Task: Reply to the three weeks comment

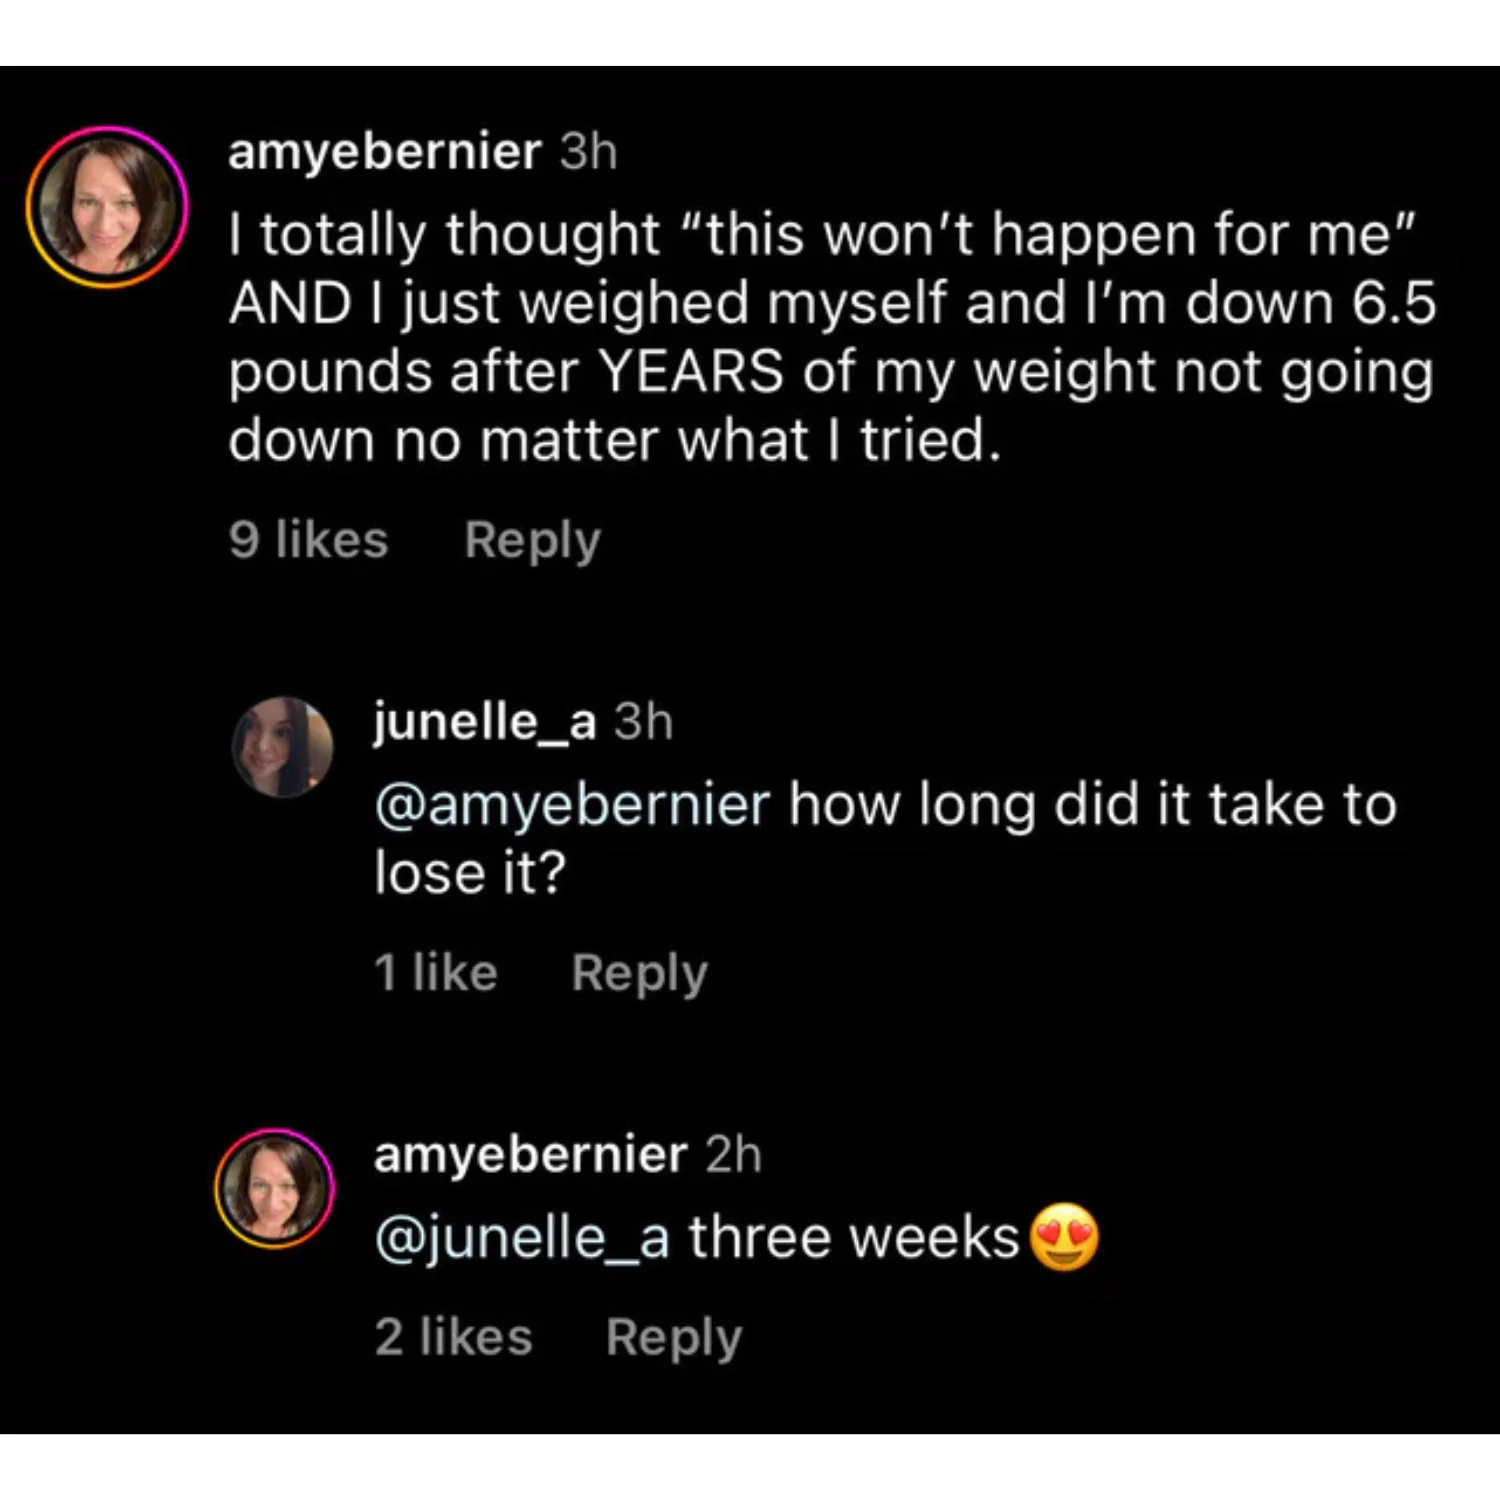Action: 673,1337
